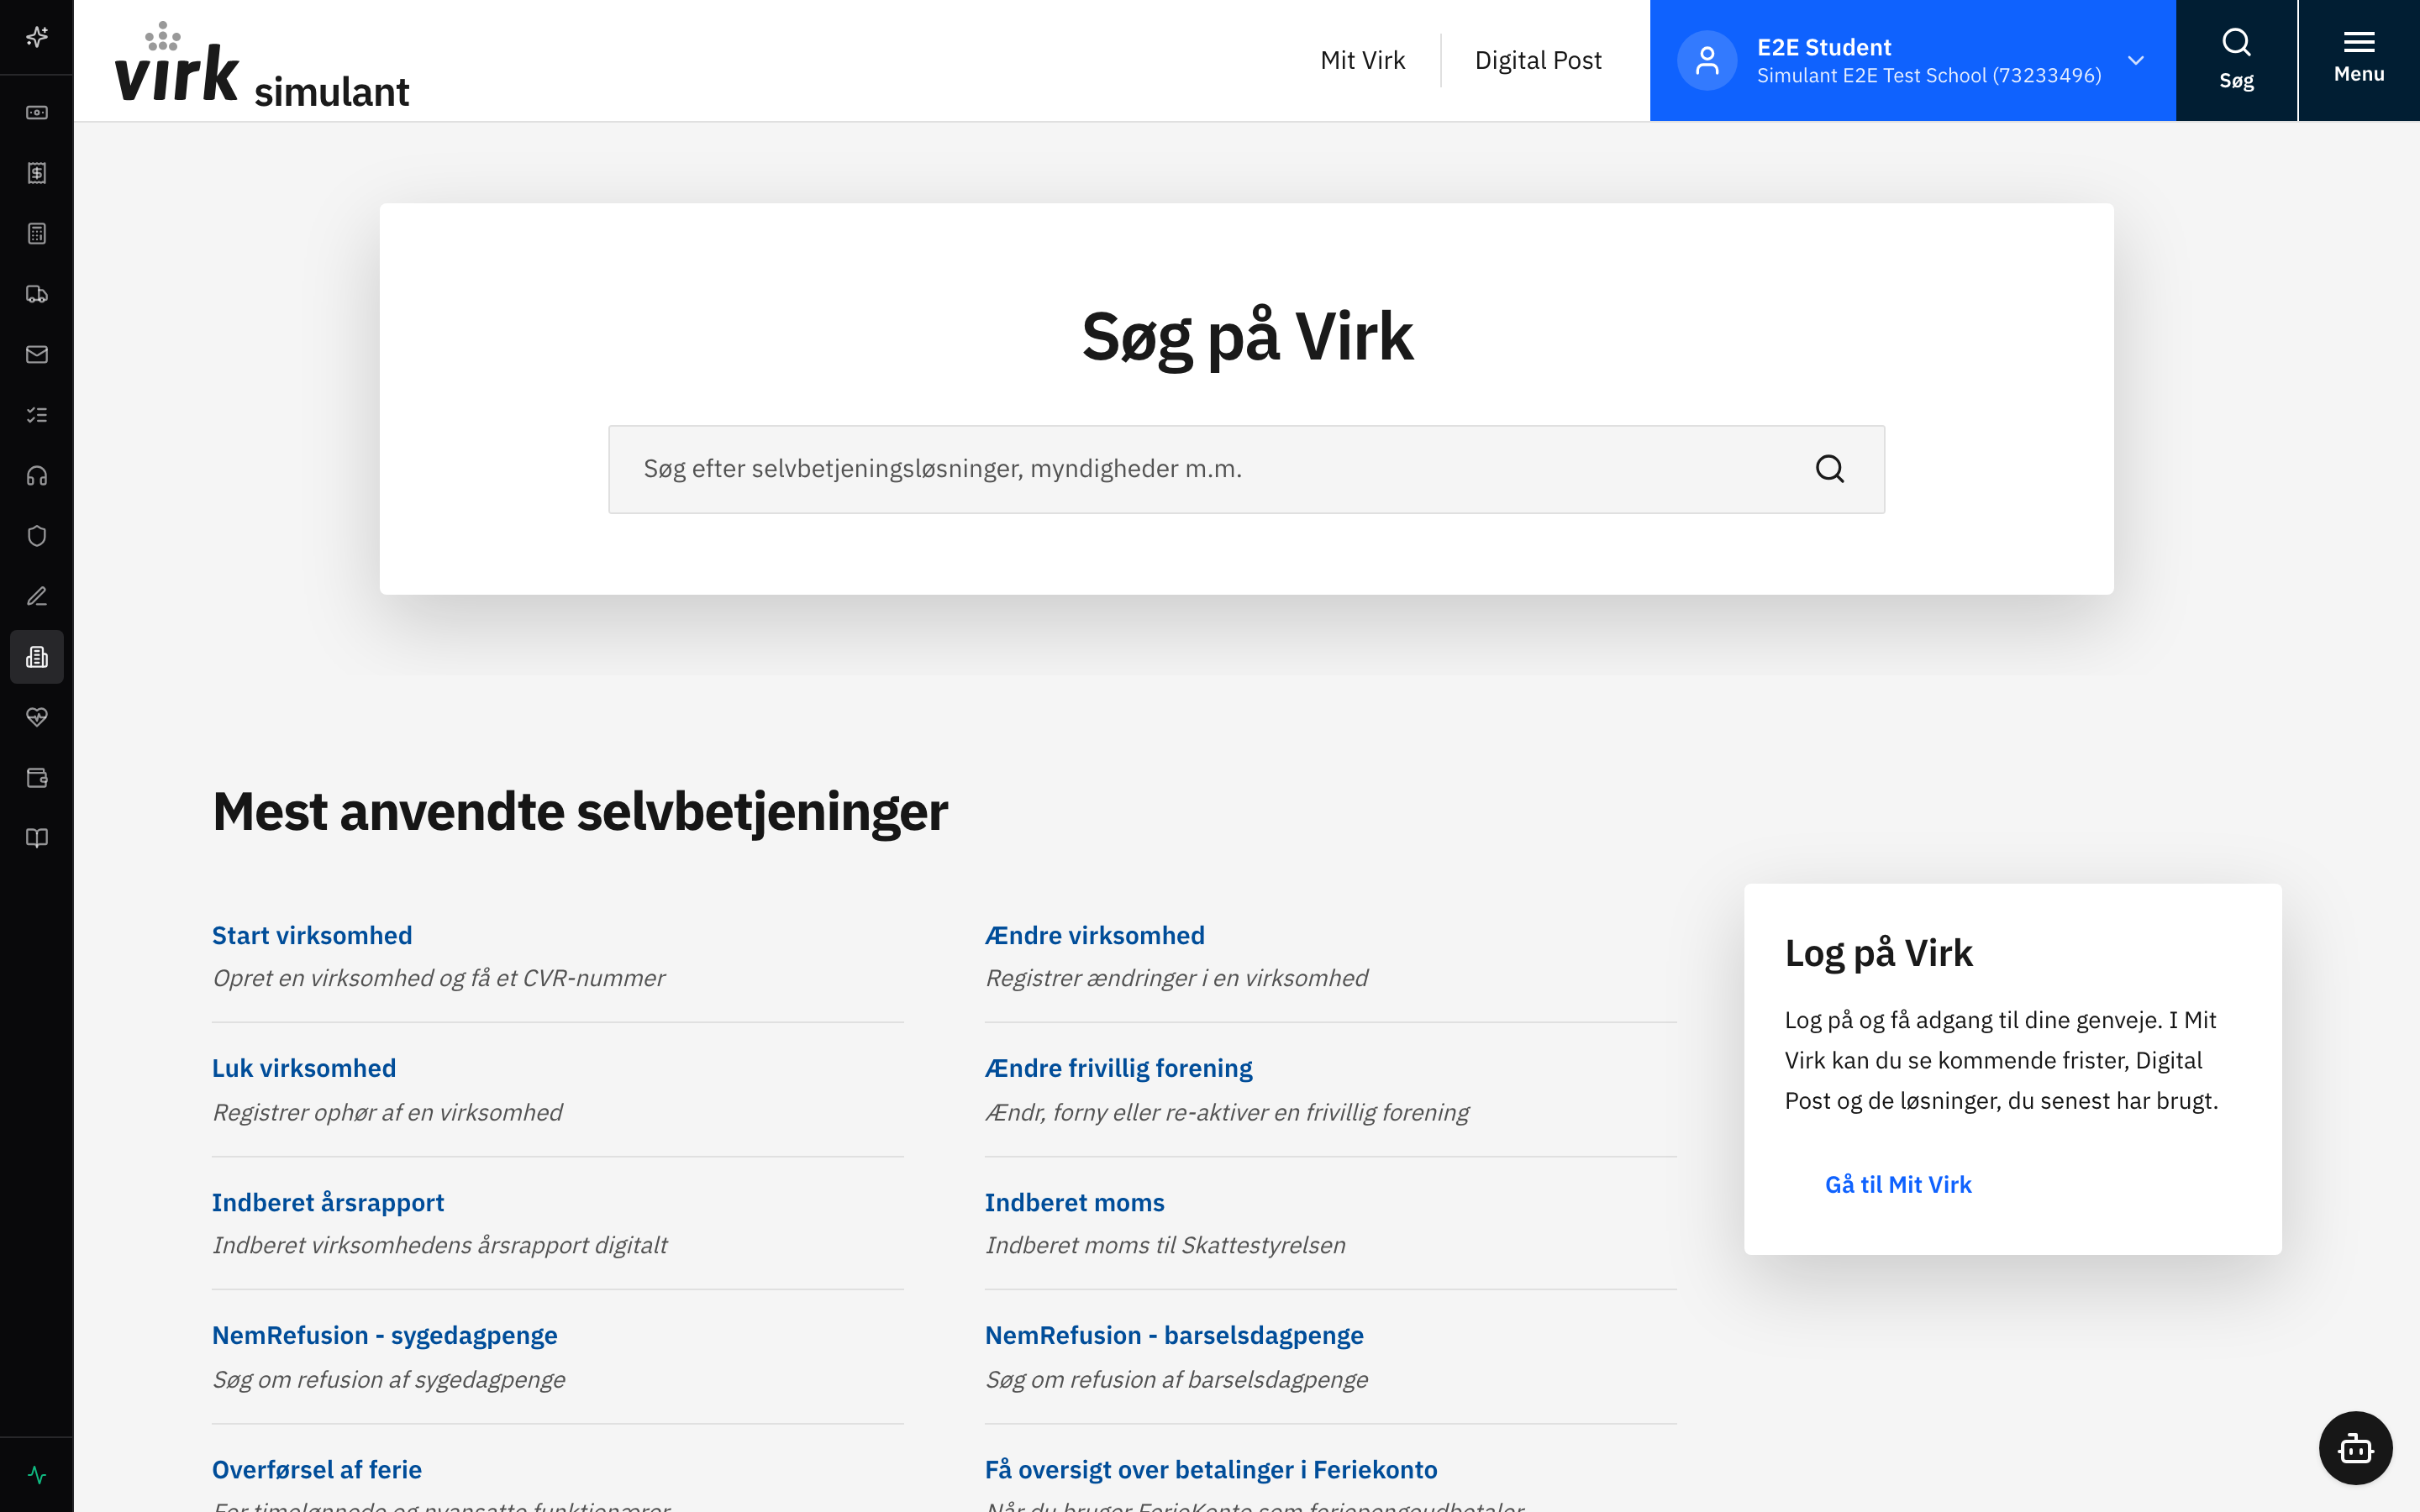Open NemRefusion - sygedagpenge link
The image size is (2420, 1512).
[385, 1335]
